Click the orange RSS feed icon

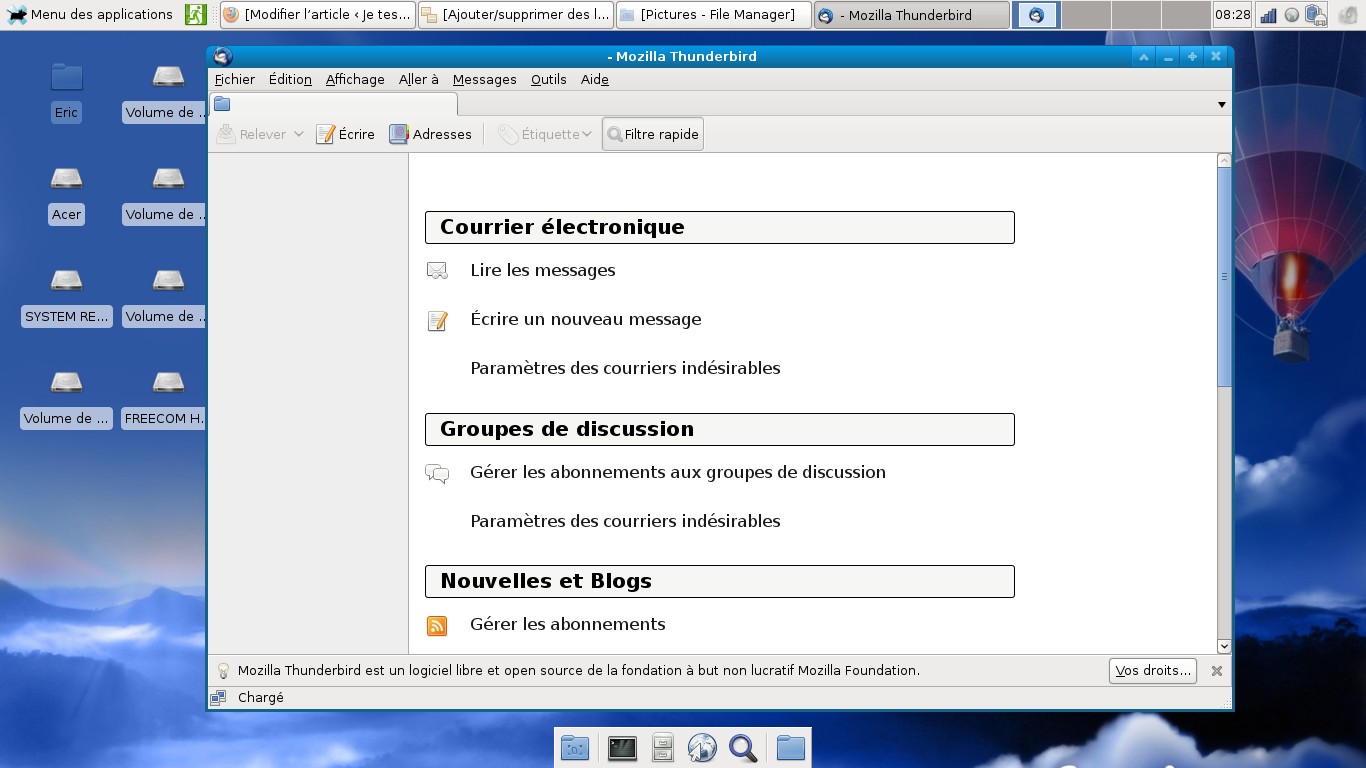[437, 626]
